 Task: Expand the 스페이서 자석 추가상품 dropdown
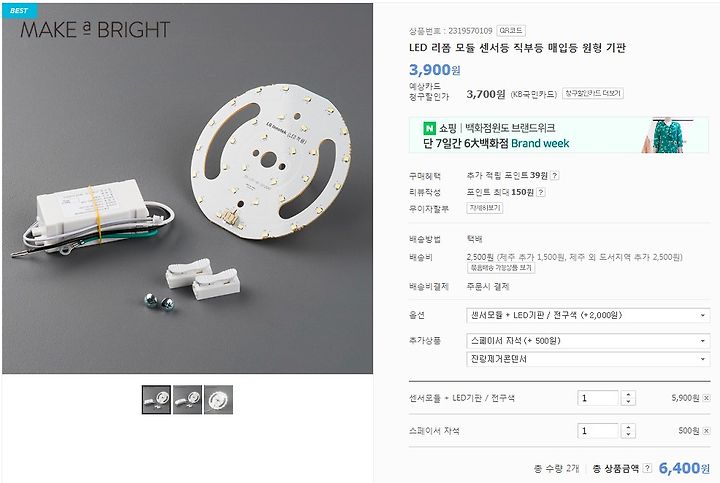(x=588, y=341)
